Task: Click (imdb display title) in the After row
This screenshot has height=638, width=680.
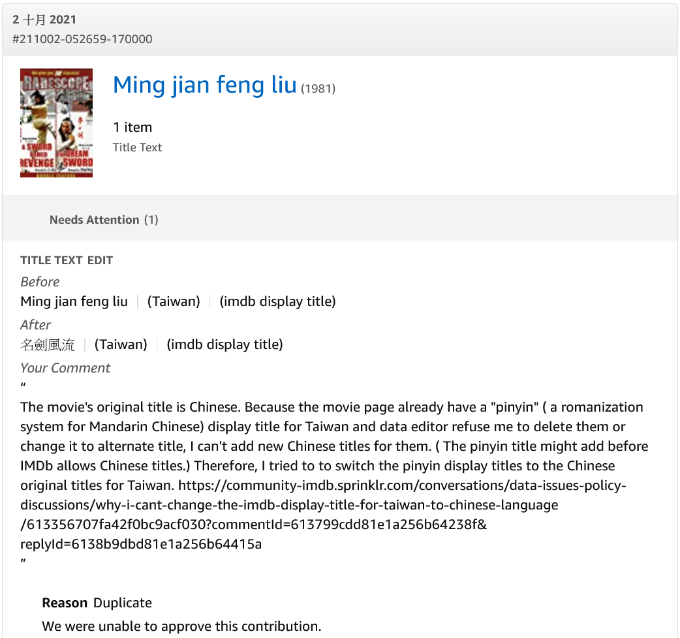Action: coord(225,345)
